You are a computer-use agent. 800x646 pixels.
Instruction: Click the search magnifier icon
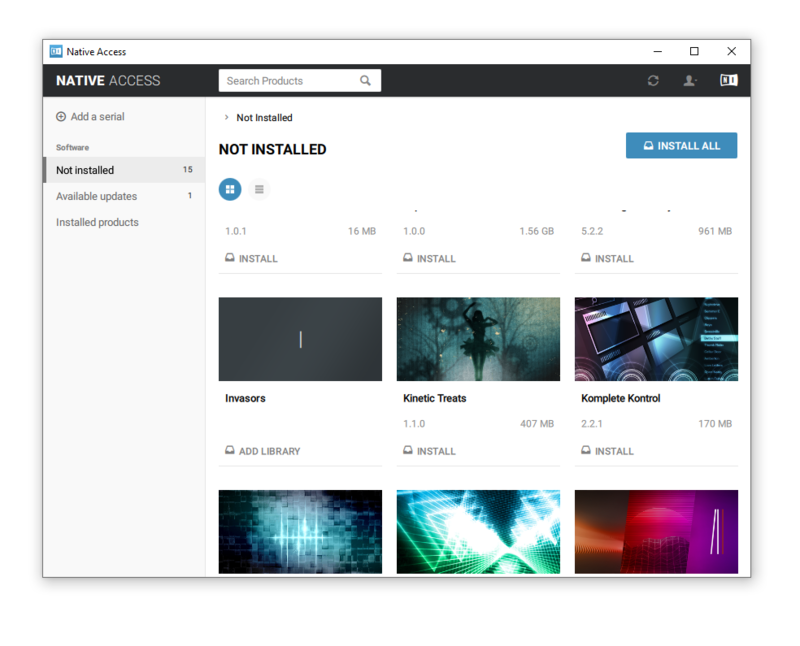(x=365, y=81)
